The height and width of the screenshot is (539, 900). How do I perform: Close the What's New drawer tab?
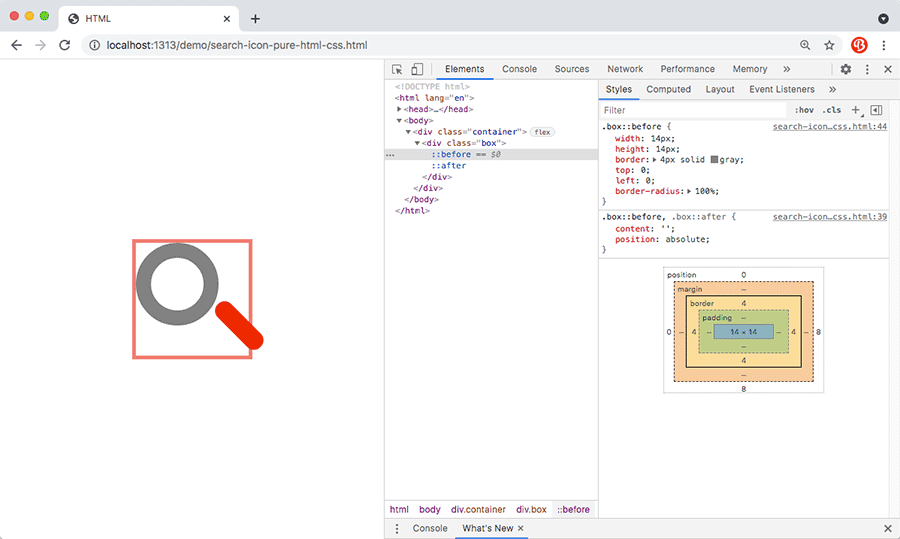tap(521, 528)
